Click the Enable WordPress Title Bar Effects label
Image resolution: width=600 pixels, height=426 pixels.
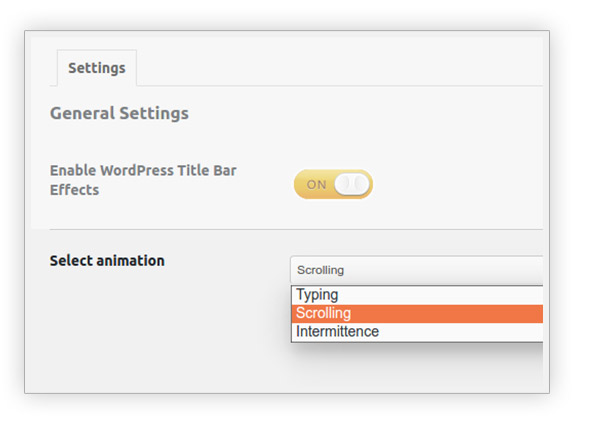[x=143, y=180]
